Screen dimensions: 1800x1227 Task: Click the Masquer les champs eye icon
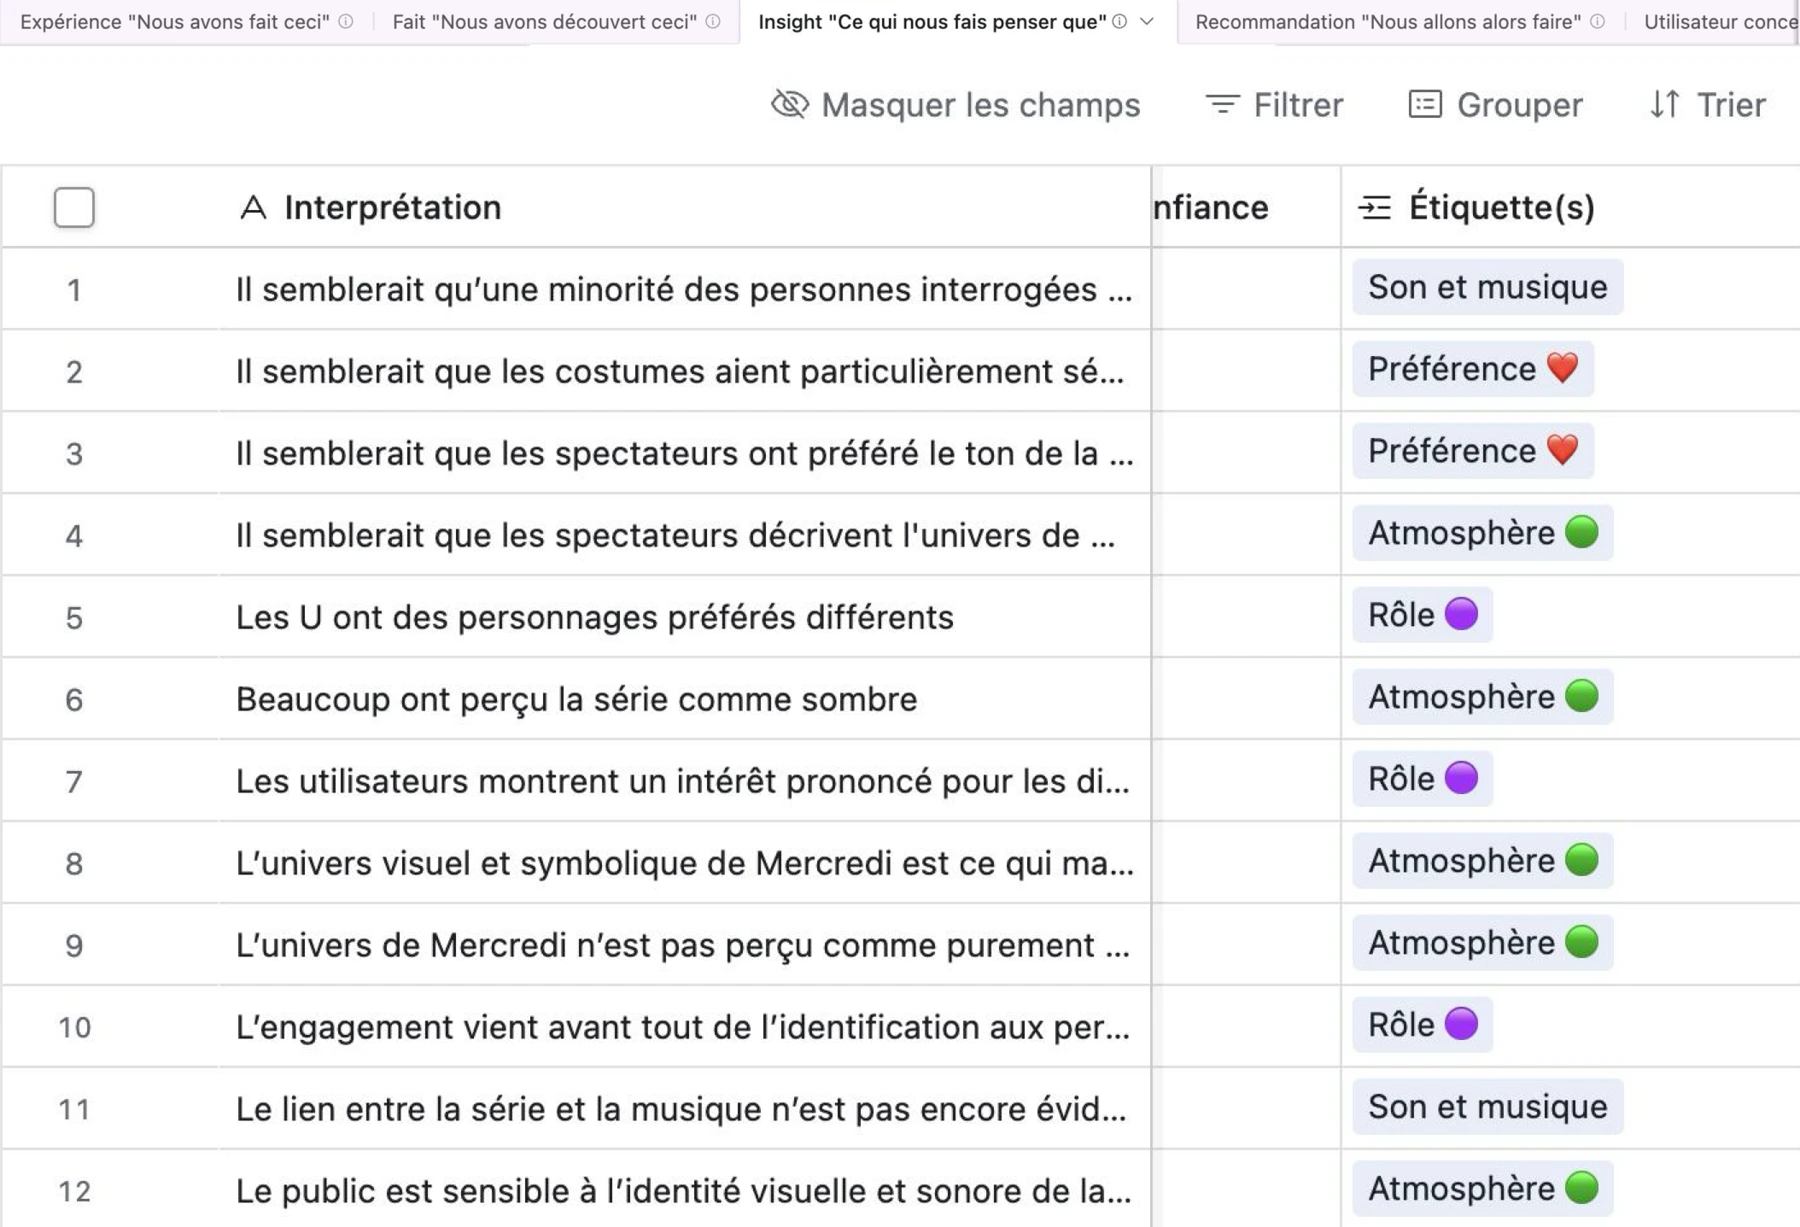(789, 104)
